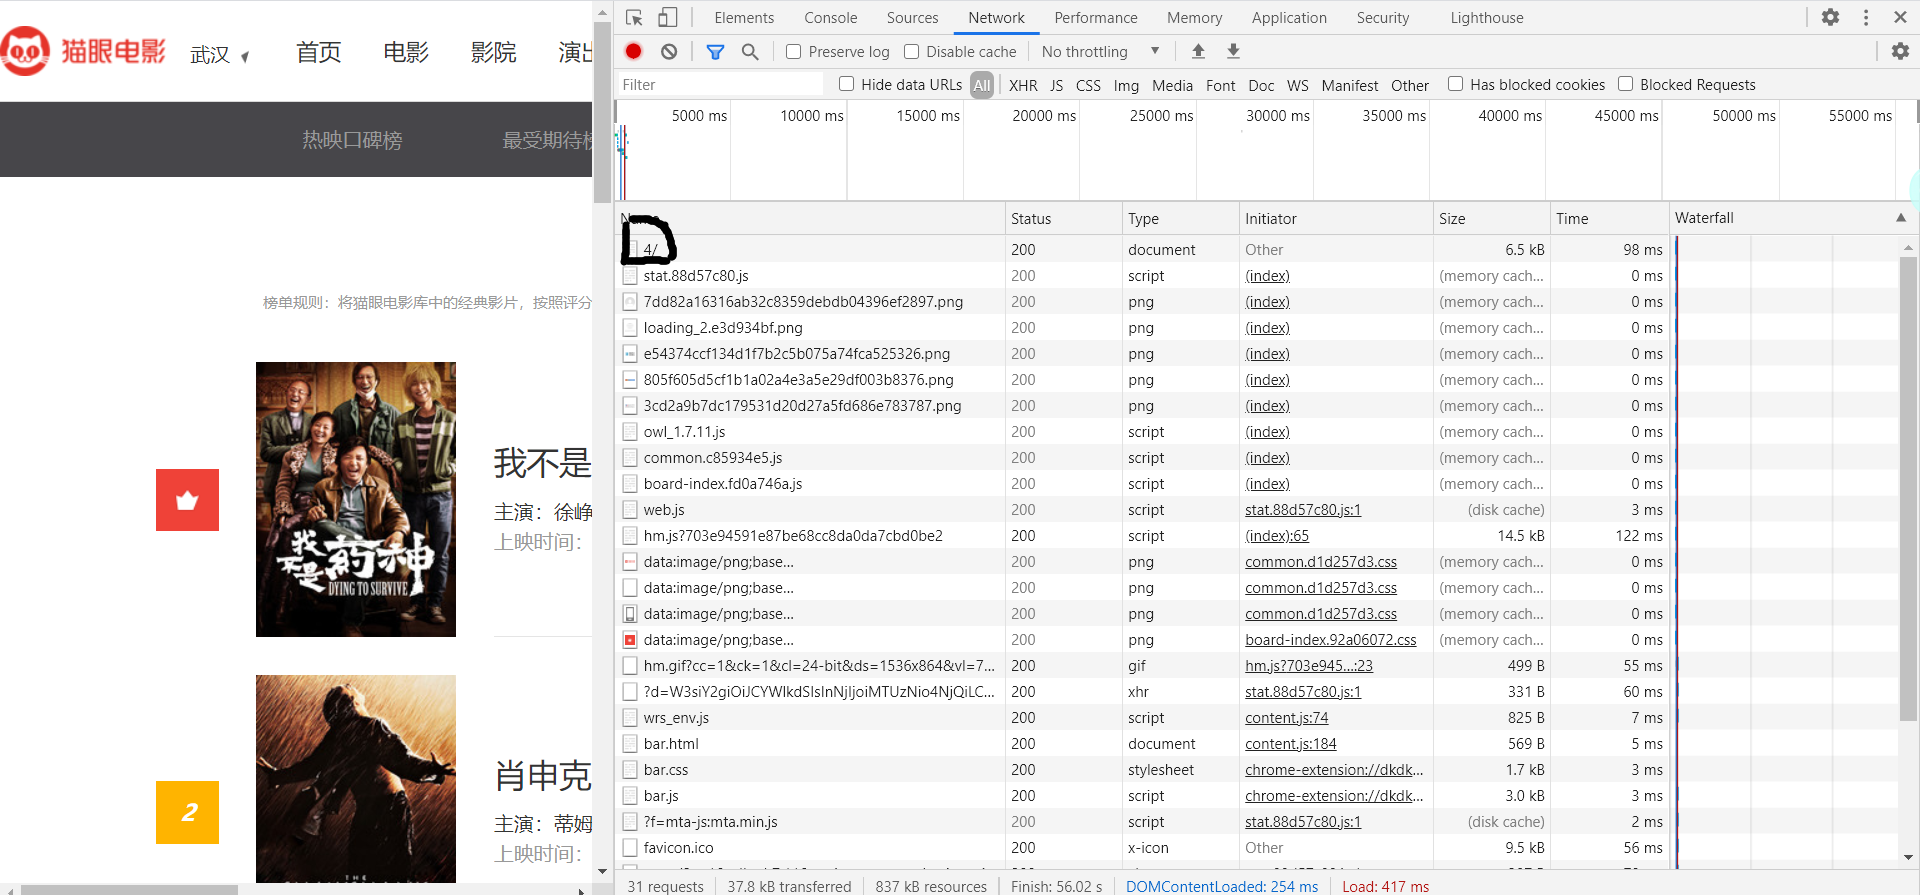
Task: Switch to the Performance tab
Action: 1096,18
